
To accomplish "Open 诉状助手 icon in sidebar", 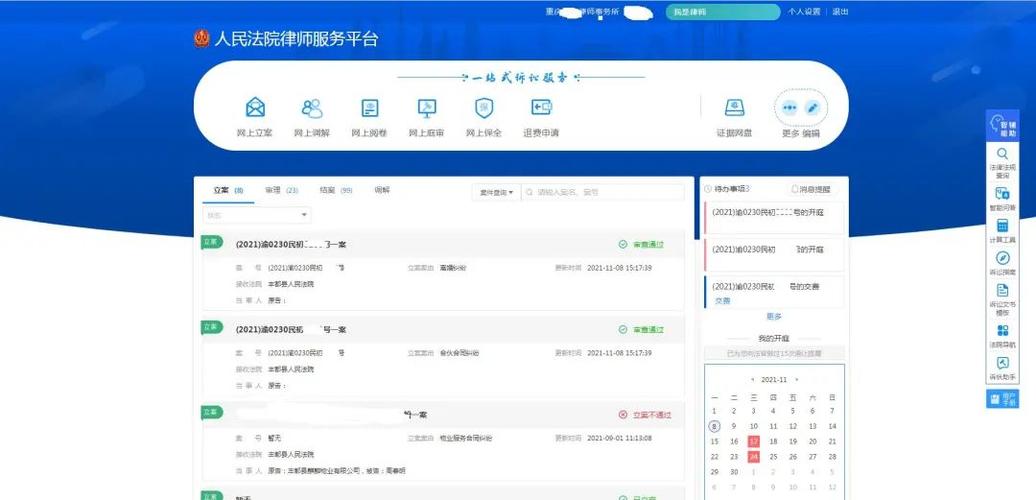I will point(1002,363).
